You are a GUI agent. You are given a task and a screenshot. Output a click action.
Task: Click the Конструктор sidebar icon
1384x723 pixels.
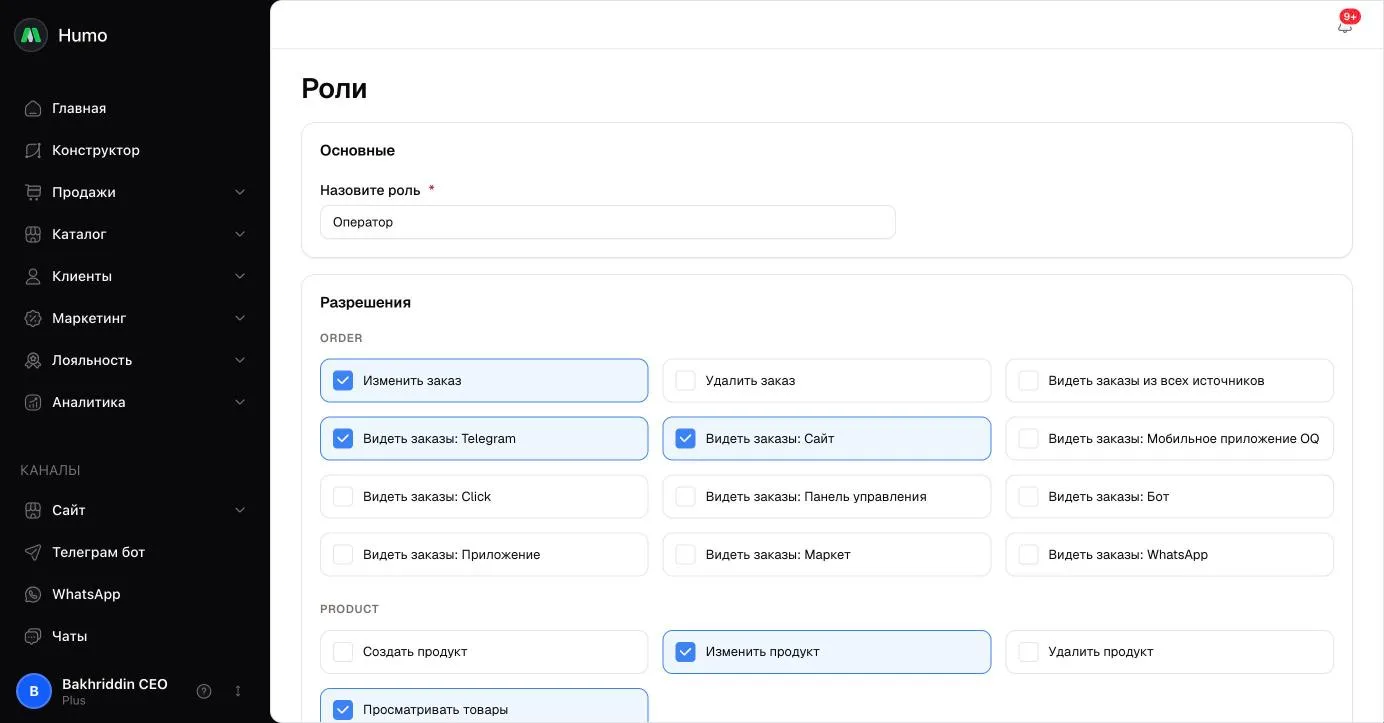coord(33,150)
